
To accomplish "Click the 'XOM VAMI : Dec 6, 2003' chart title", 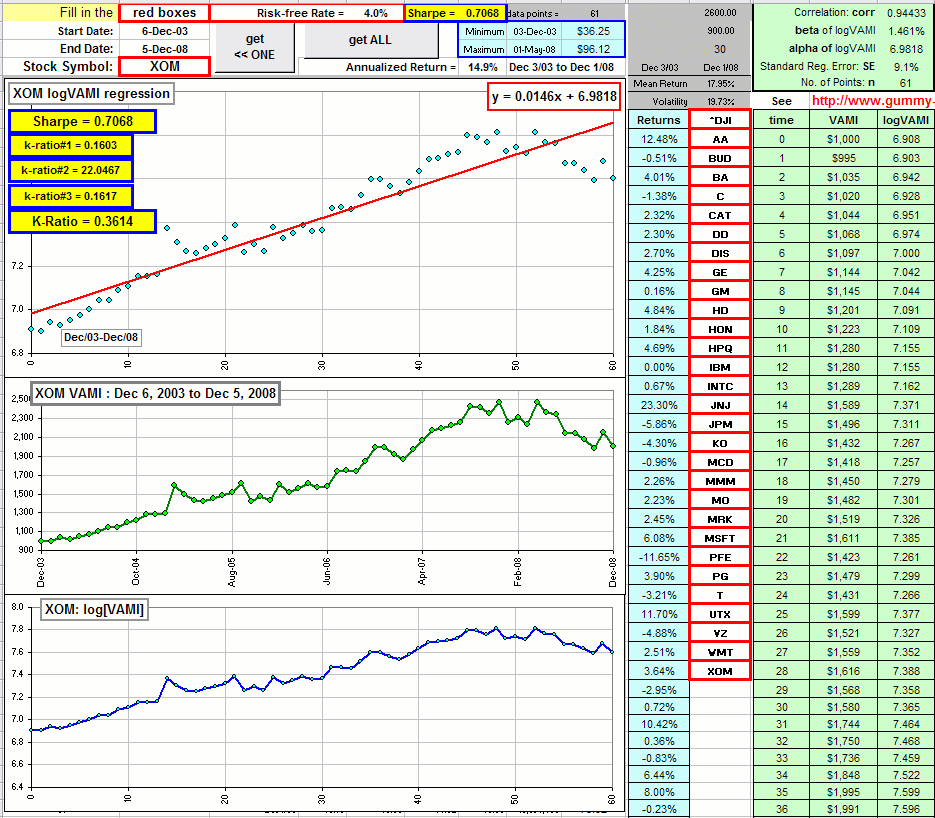I will [x=156, y=393].
